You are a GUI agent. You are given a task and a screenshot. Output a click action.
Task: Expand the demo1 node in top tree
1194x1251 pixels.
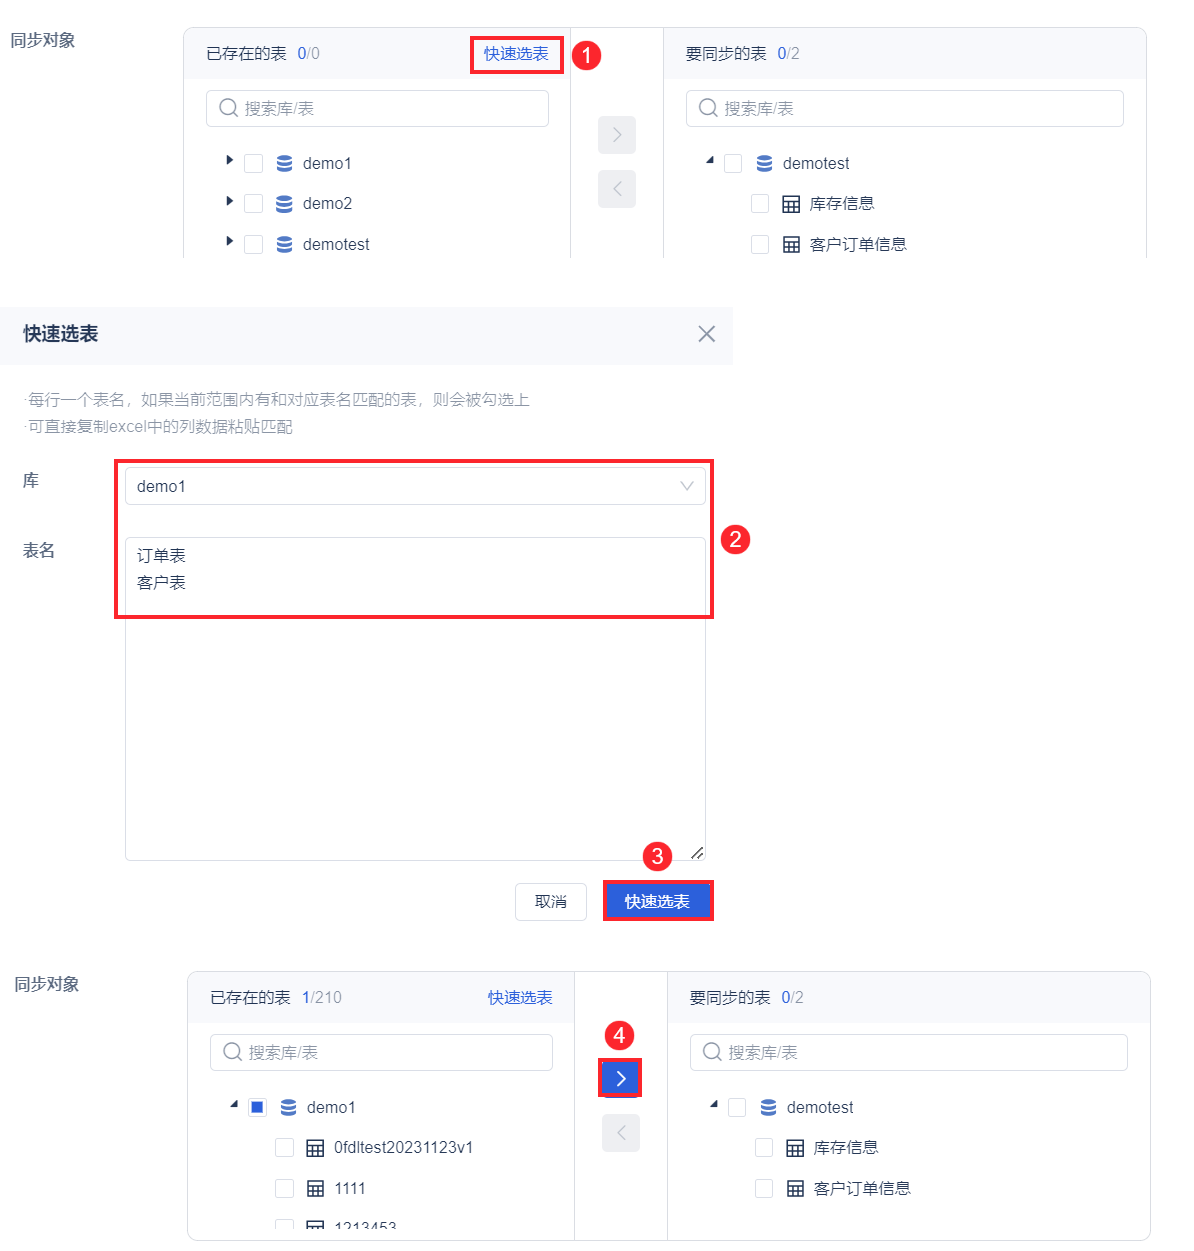229,160
